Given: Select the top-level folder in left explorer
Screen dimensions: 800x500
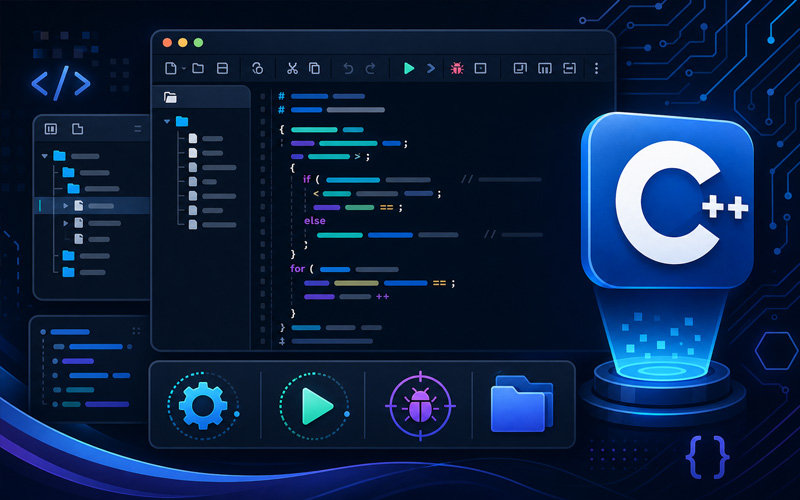Looking at the screenshot, I should (x=60, y=156).
